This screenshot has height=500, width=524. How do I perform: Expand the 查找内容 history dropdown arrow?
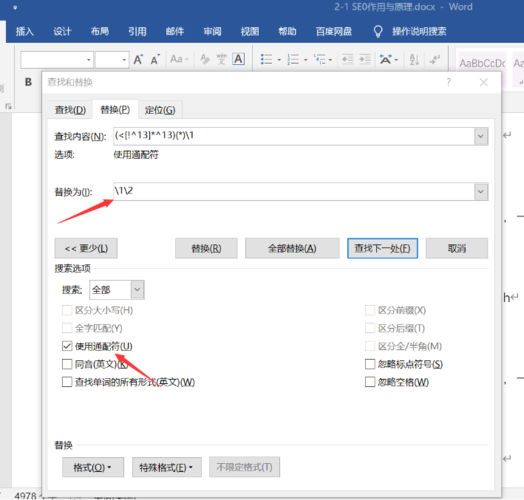click(x=481, y=136)
